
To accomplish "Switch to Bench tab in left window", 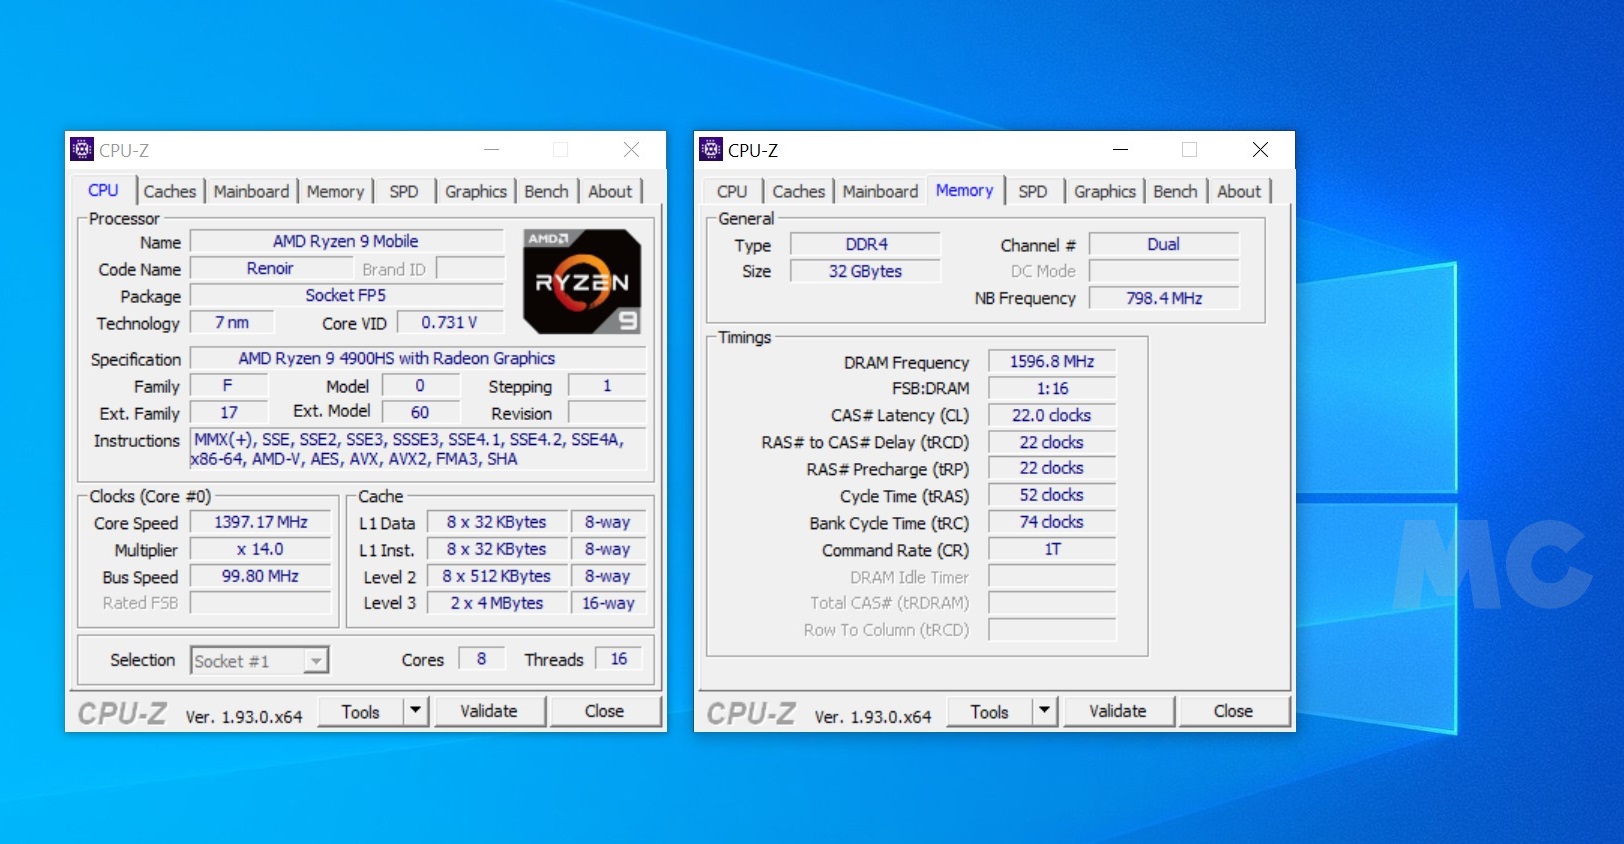I will point(546,191).
